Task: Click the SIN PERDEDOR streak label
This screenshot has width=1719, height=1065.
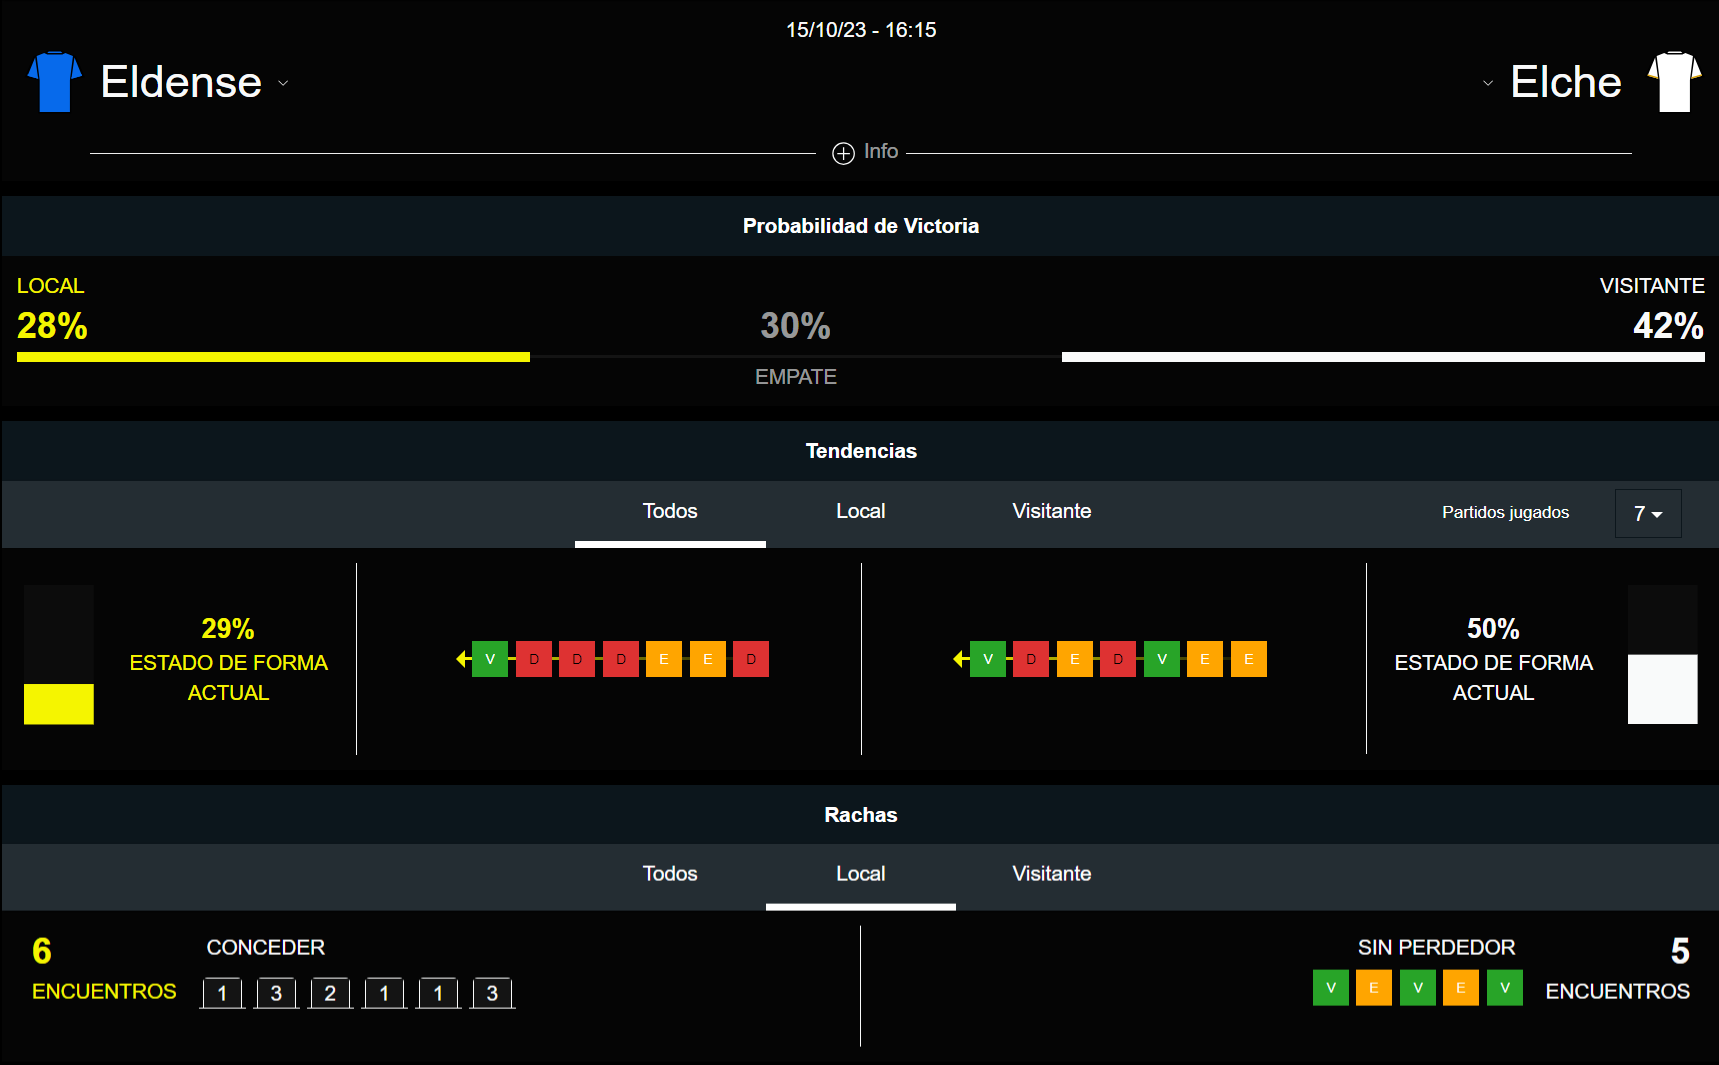Action: click(x=1436, y=948)
